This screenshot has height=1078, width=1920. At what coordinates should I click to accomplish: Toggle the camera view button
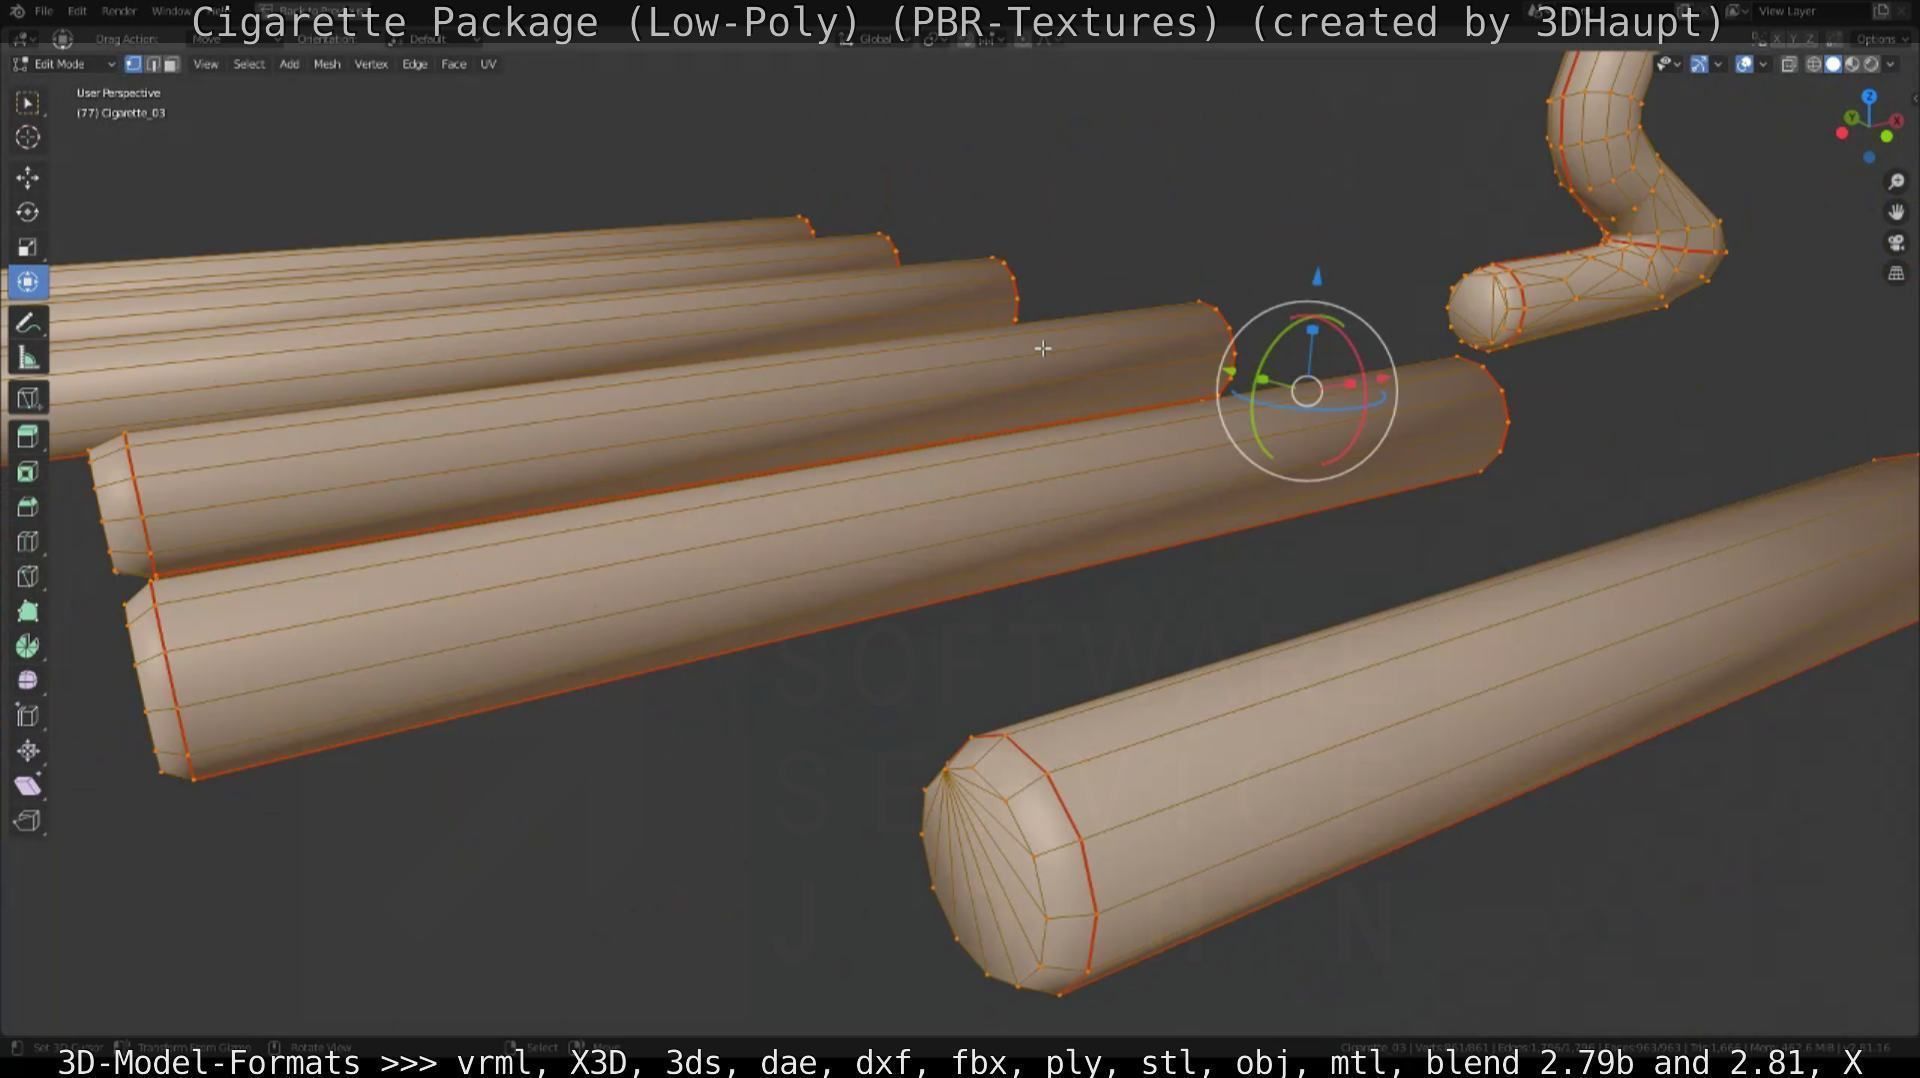1896,243
